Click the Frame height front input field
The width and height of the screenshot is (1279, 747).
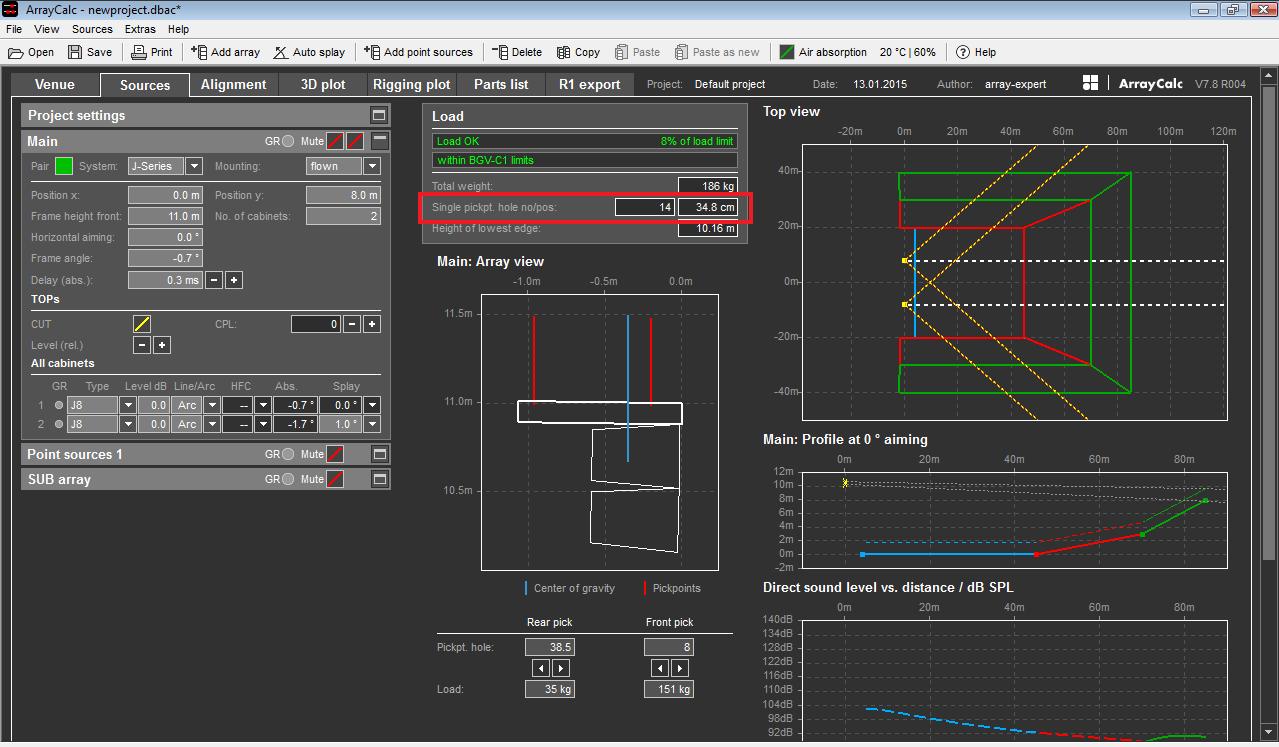coord(165,216)
